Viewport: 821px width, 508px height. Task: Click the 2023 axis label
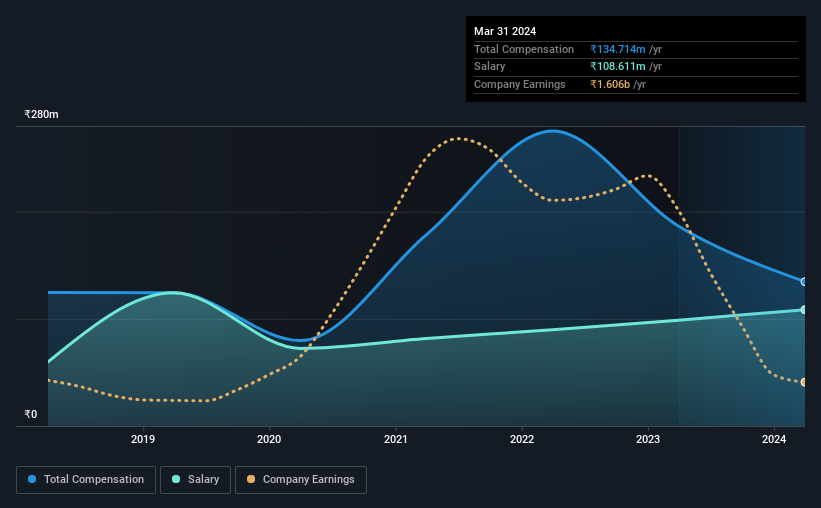648,439
